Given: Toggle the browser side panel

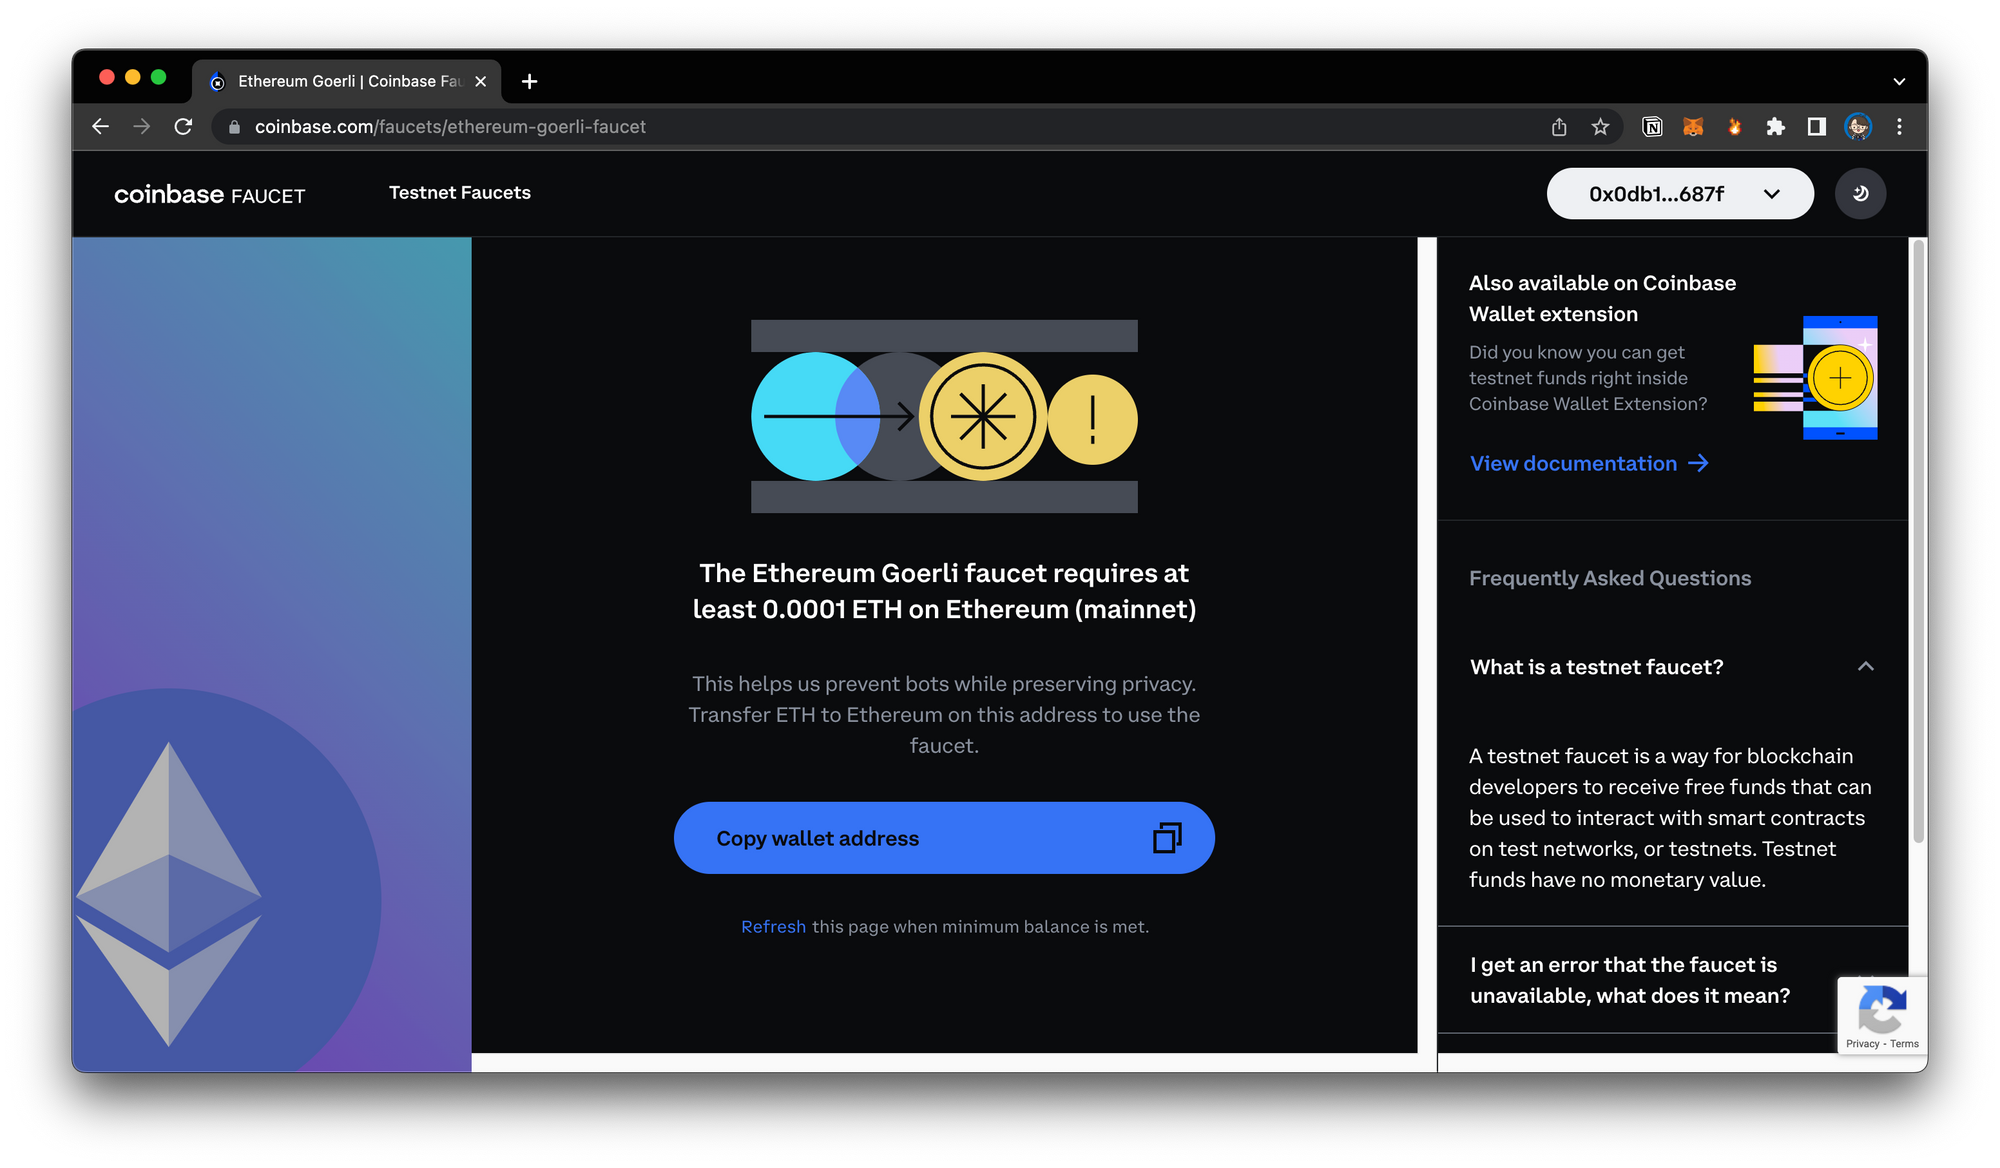Looking at the screenshot, I should click(1817, 127).
